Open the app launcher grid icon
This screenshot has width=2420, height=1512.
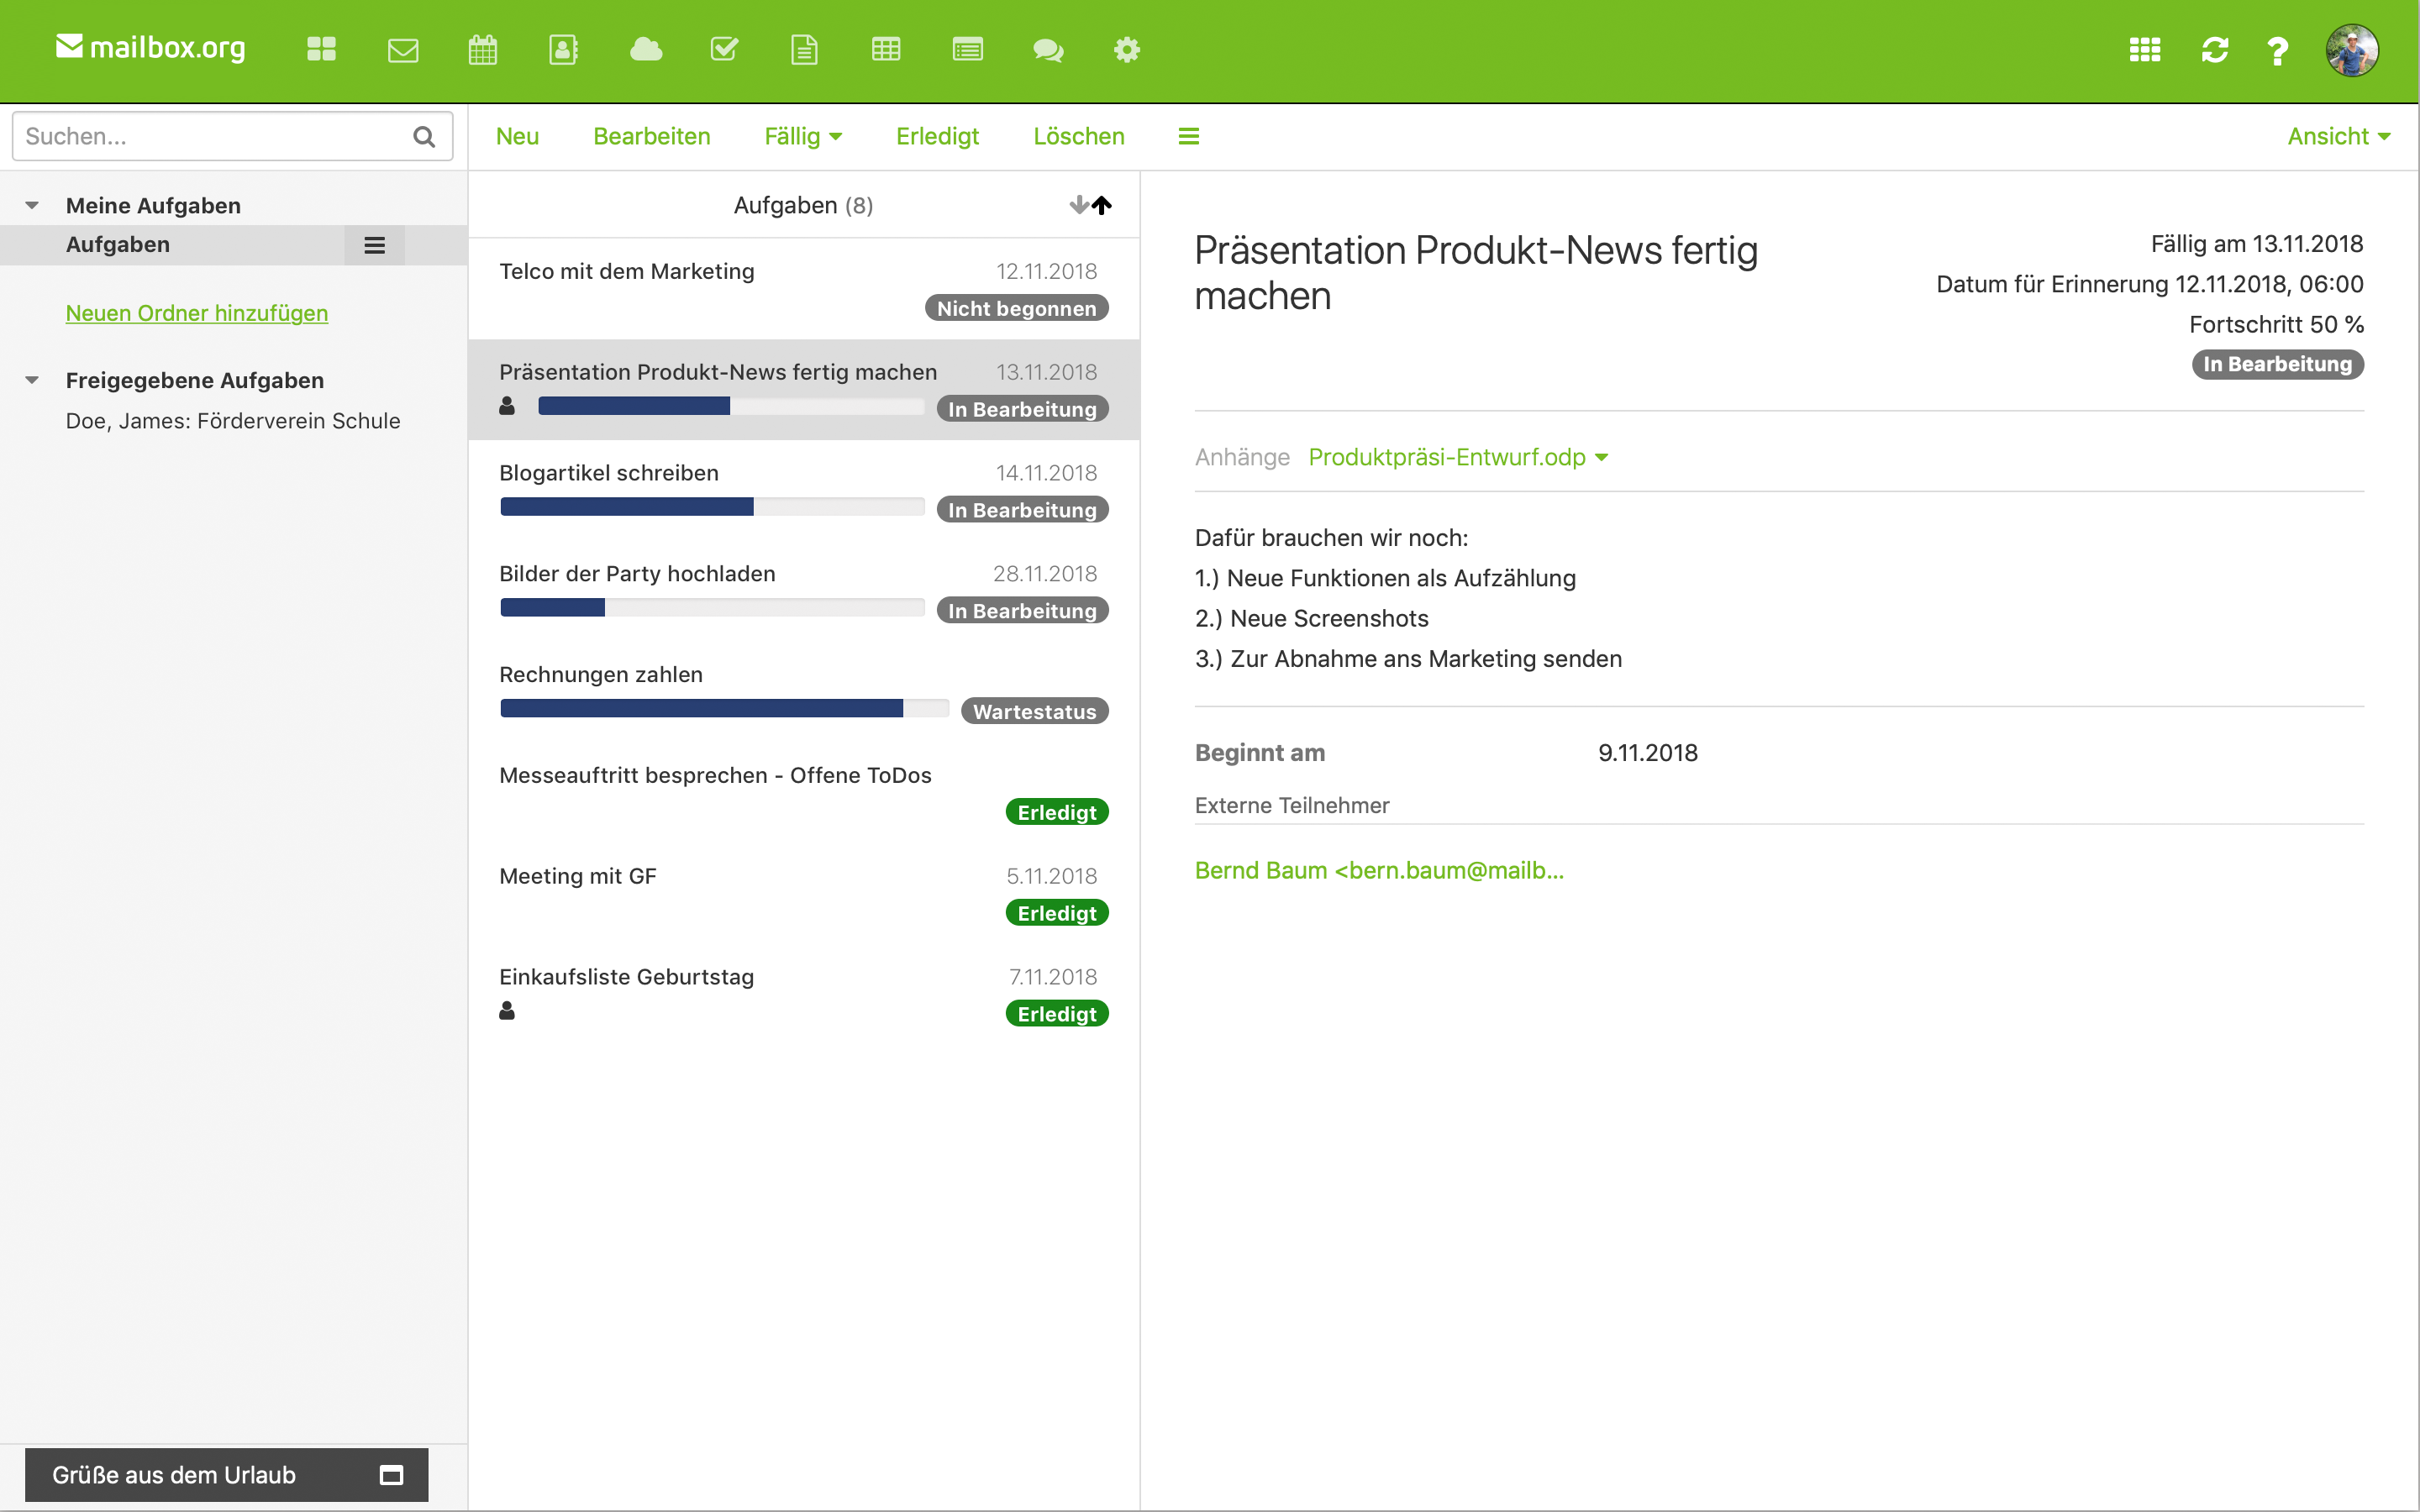[2145, 50]
